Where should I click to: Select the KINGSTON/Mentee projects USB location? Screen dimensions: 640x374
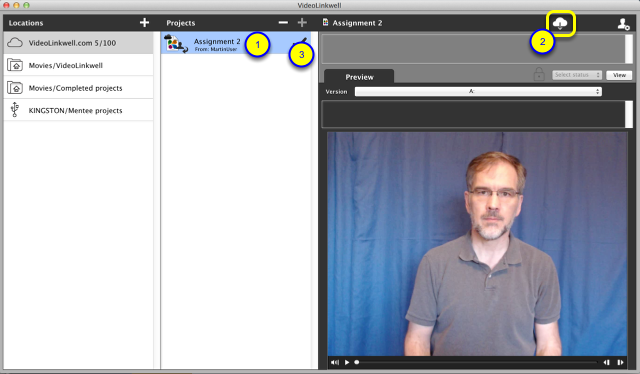tap(78, 110)
